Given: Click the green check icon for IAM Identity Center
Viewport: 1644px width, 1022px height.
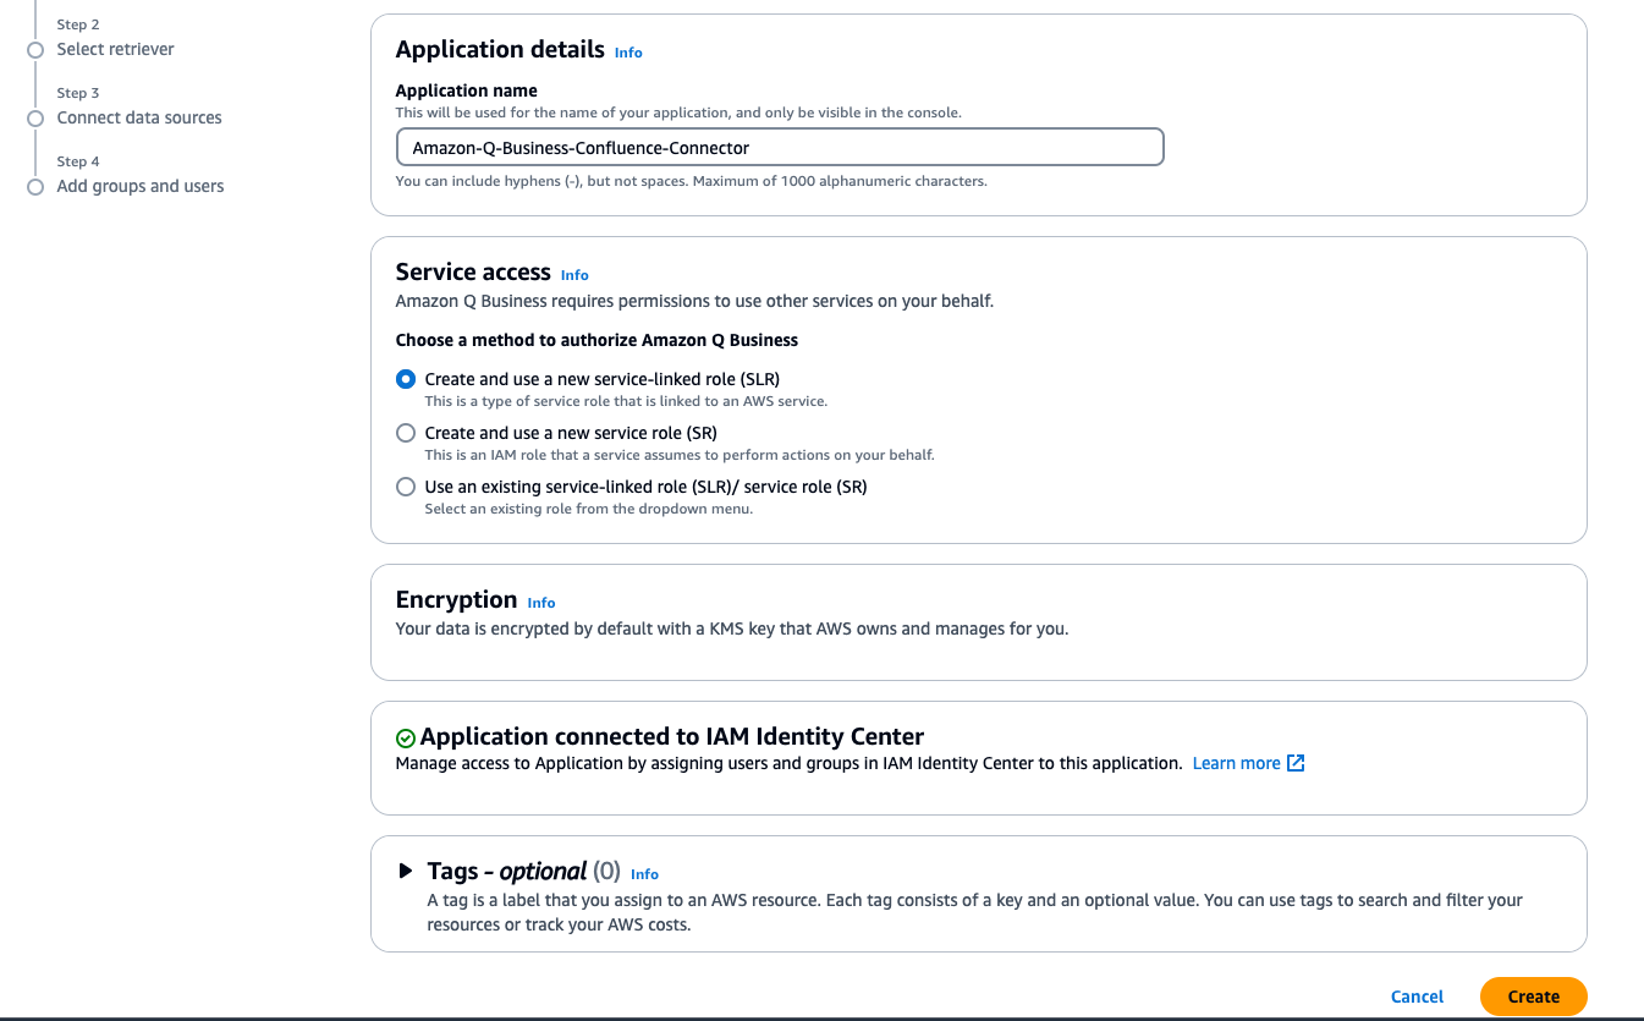Looking at the screenshot, I should point(405,738).
